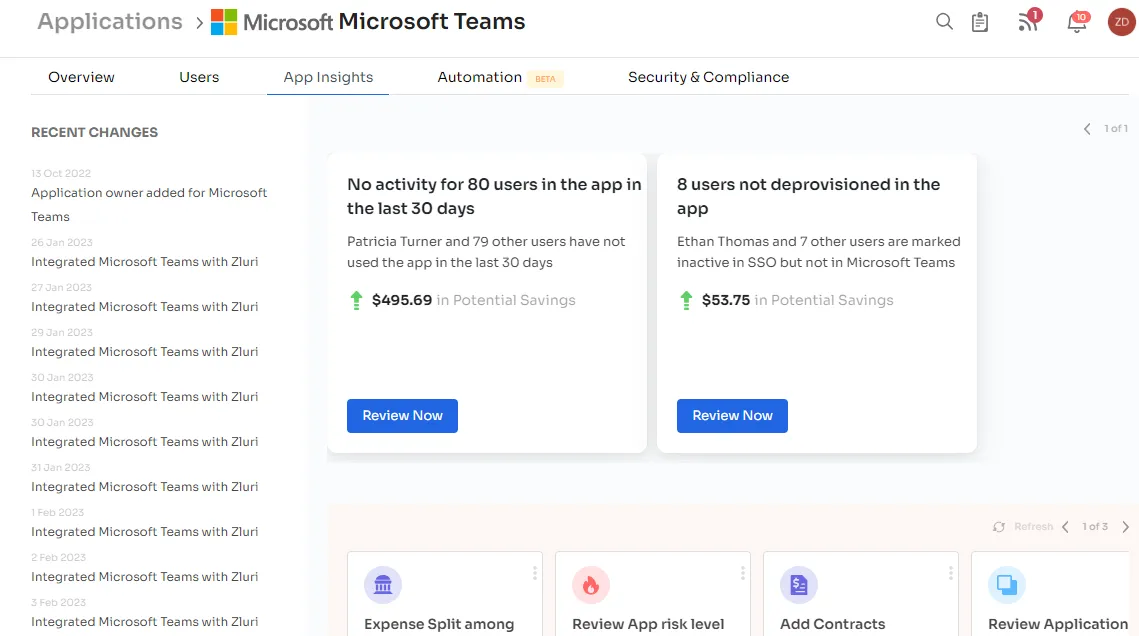Switch to the Users tab

point(199,77)
